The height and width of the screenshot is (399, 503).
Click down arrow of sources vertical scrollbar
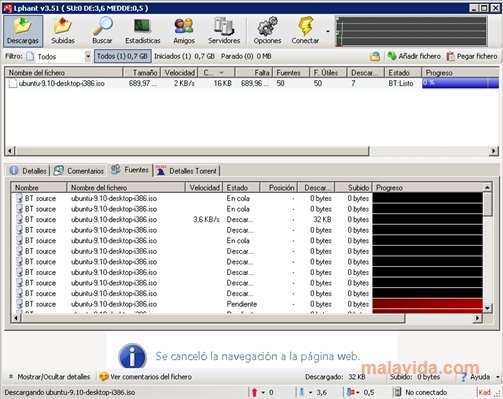(x=487, y=308)
